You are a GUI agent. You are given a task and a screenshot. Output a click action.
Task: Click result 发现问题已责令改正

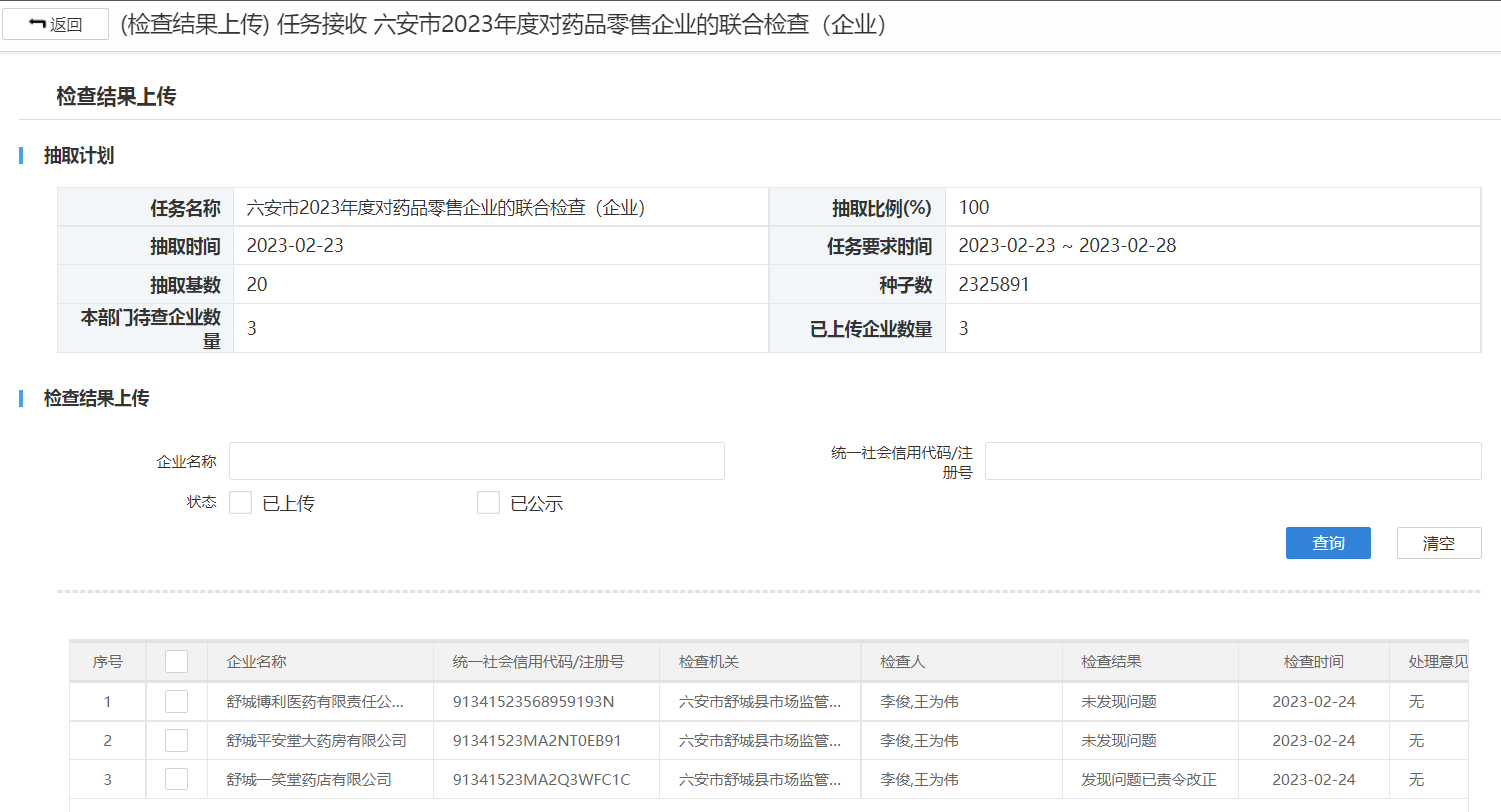(1149, 780)
